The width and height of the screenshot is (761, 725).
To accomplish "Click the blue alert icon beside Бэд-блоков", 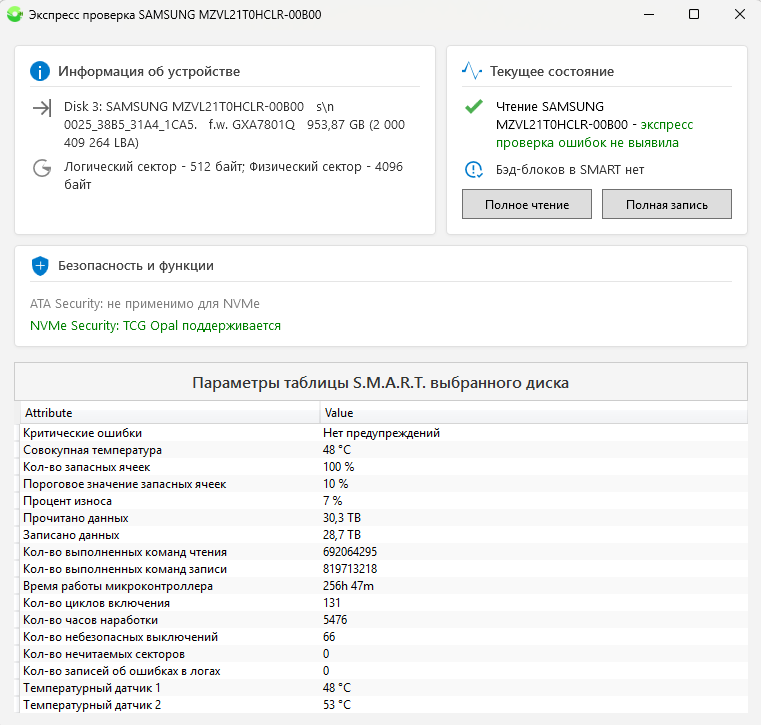I will (474, 169).
